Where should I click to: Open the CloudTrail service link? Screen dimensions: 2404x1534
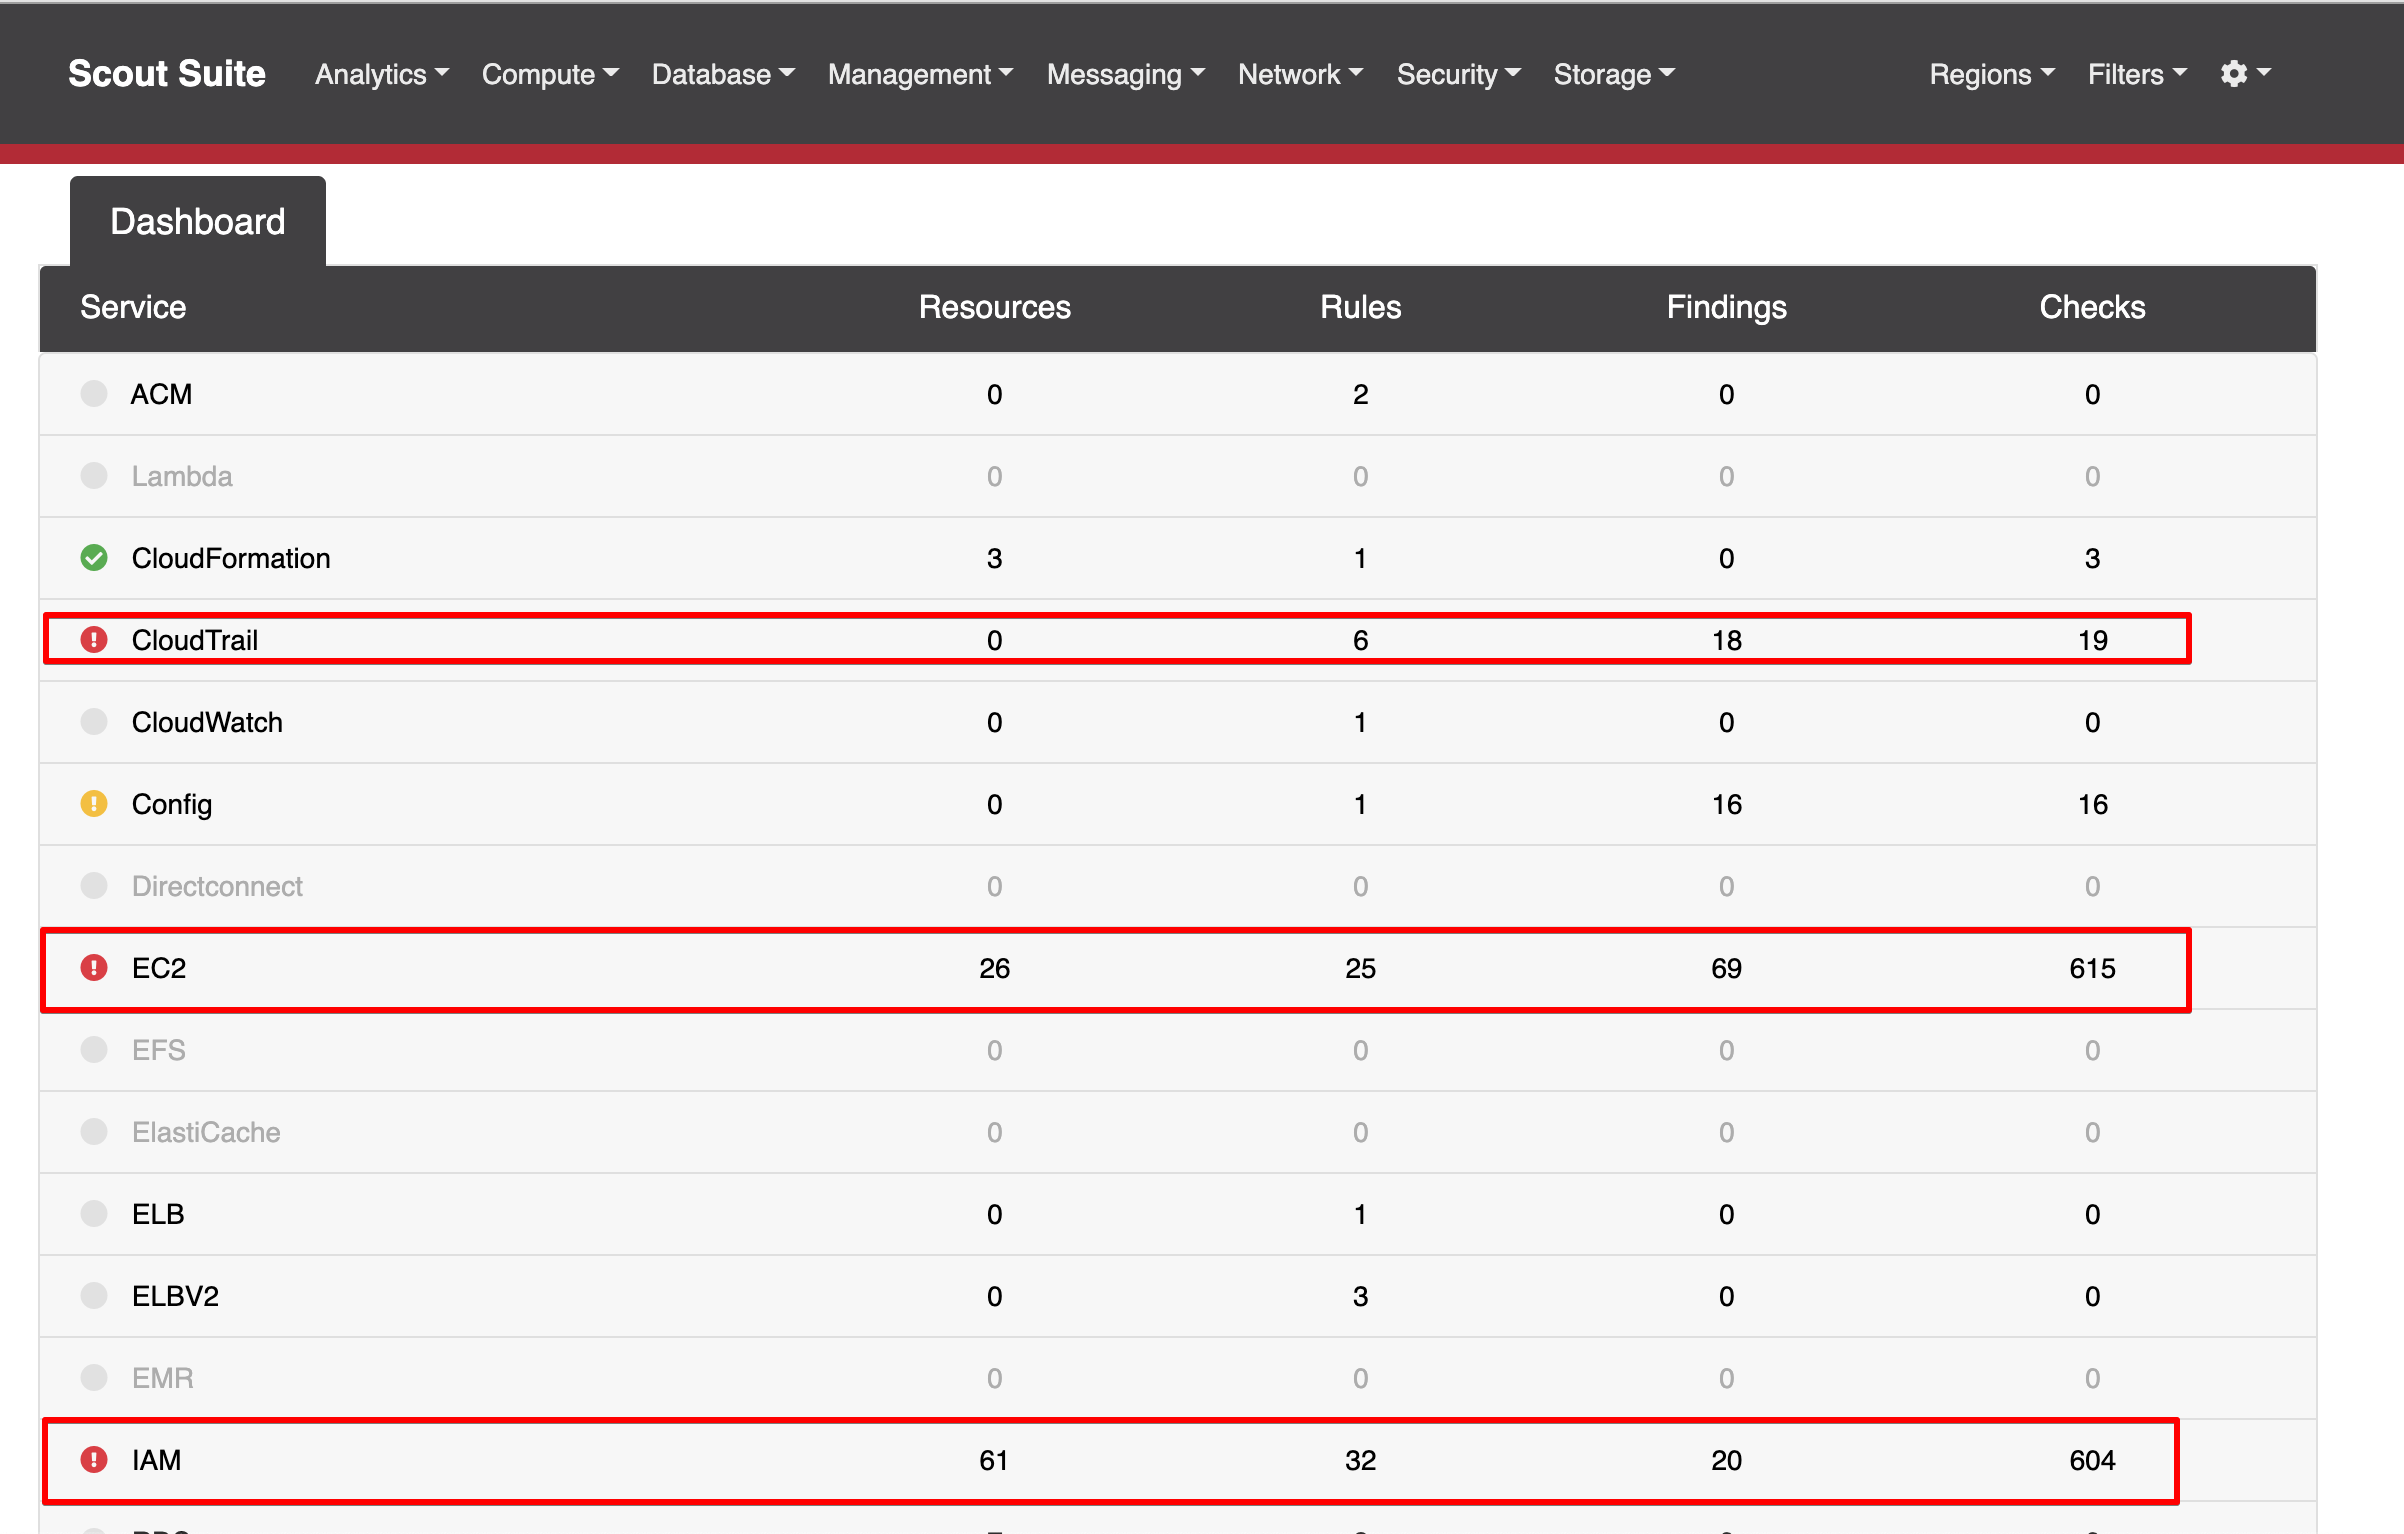pyautogui.click(x=195, y=640)
